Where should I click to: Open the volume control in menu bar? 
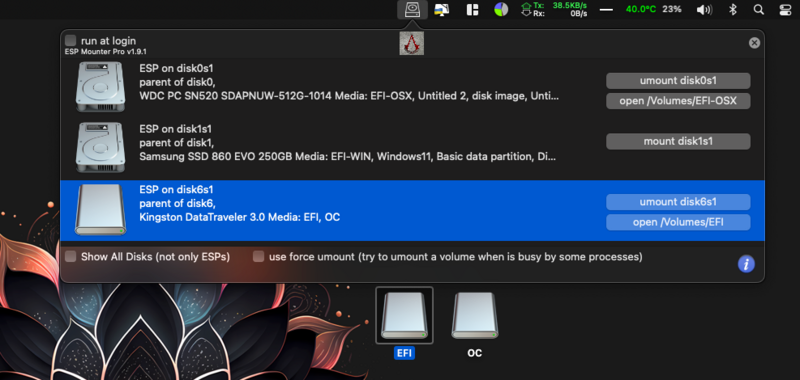[704, 9]
